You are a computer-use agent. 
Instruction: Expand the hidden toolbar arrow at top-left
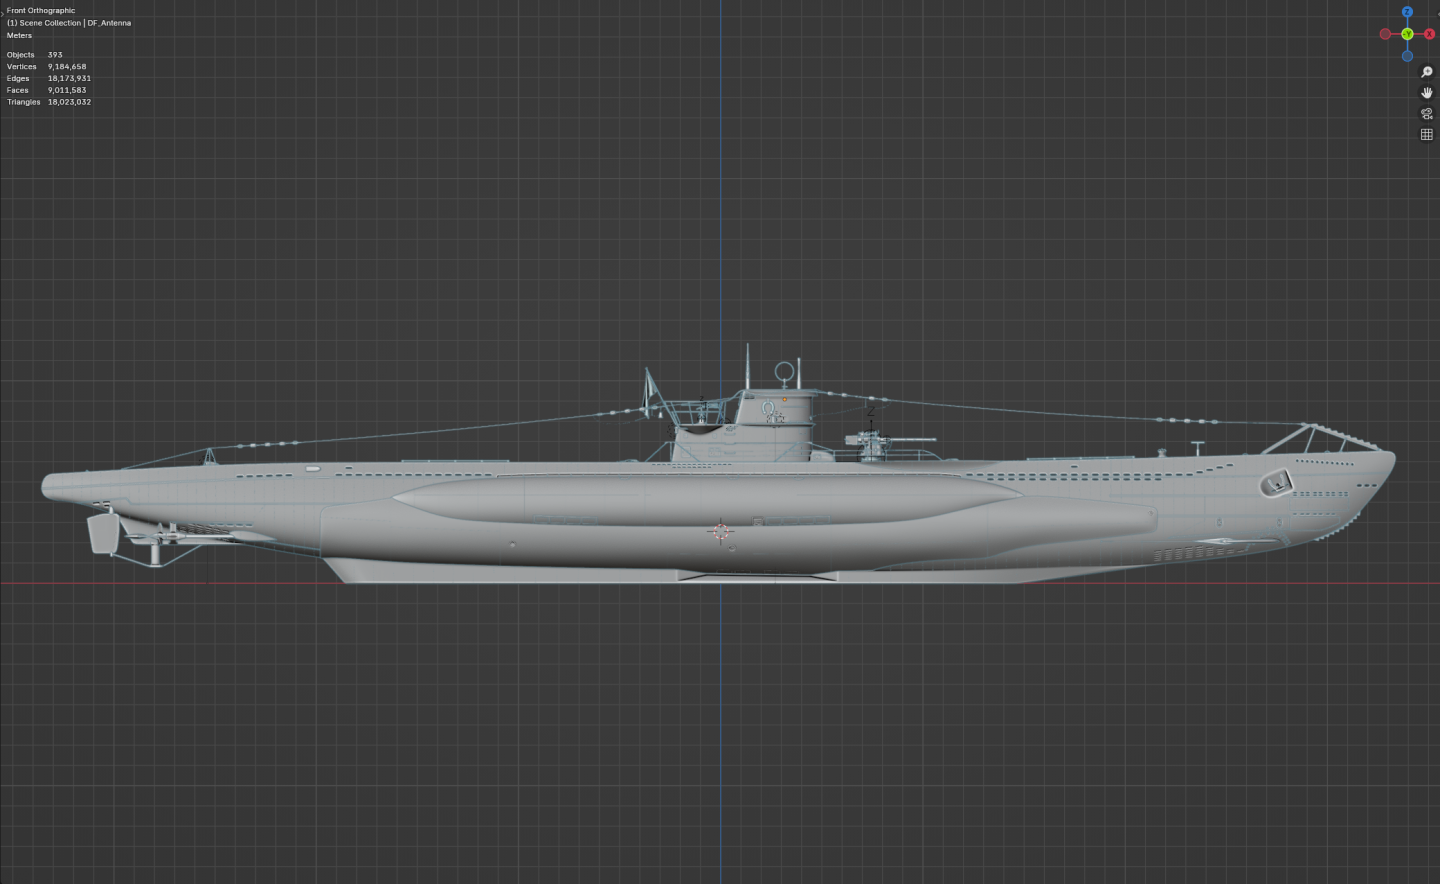2,12
